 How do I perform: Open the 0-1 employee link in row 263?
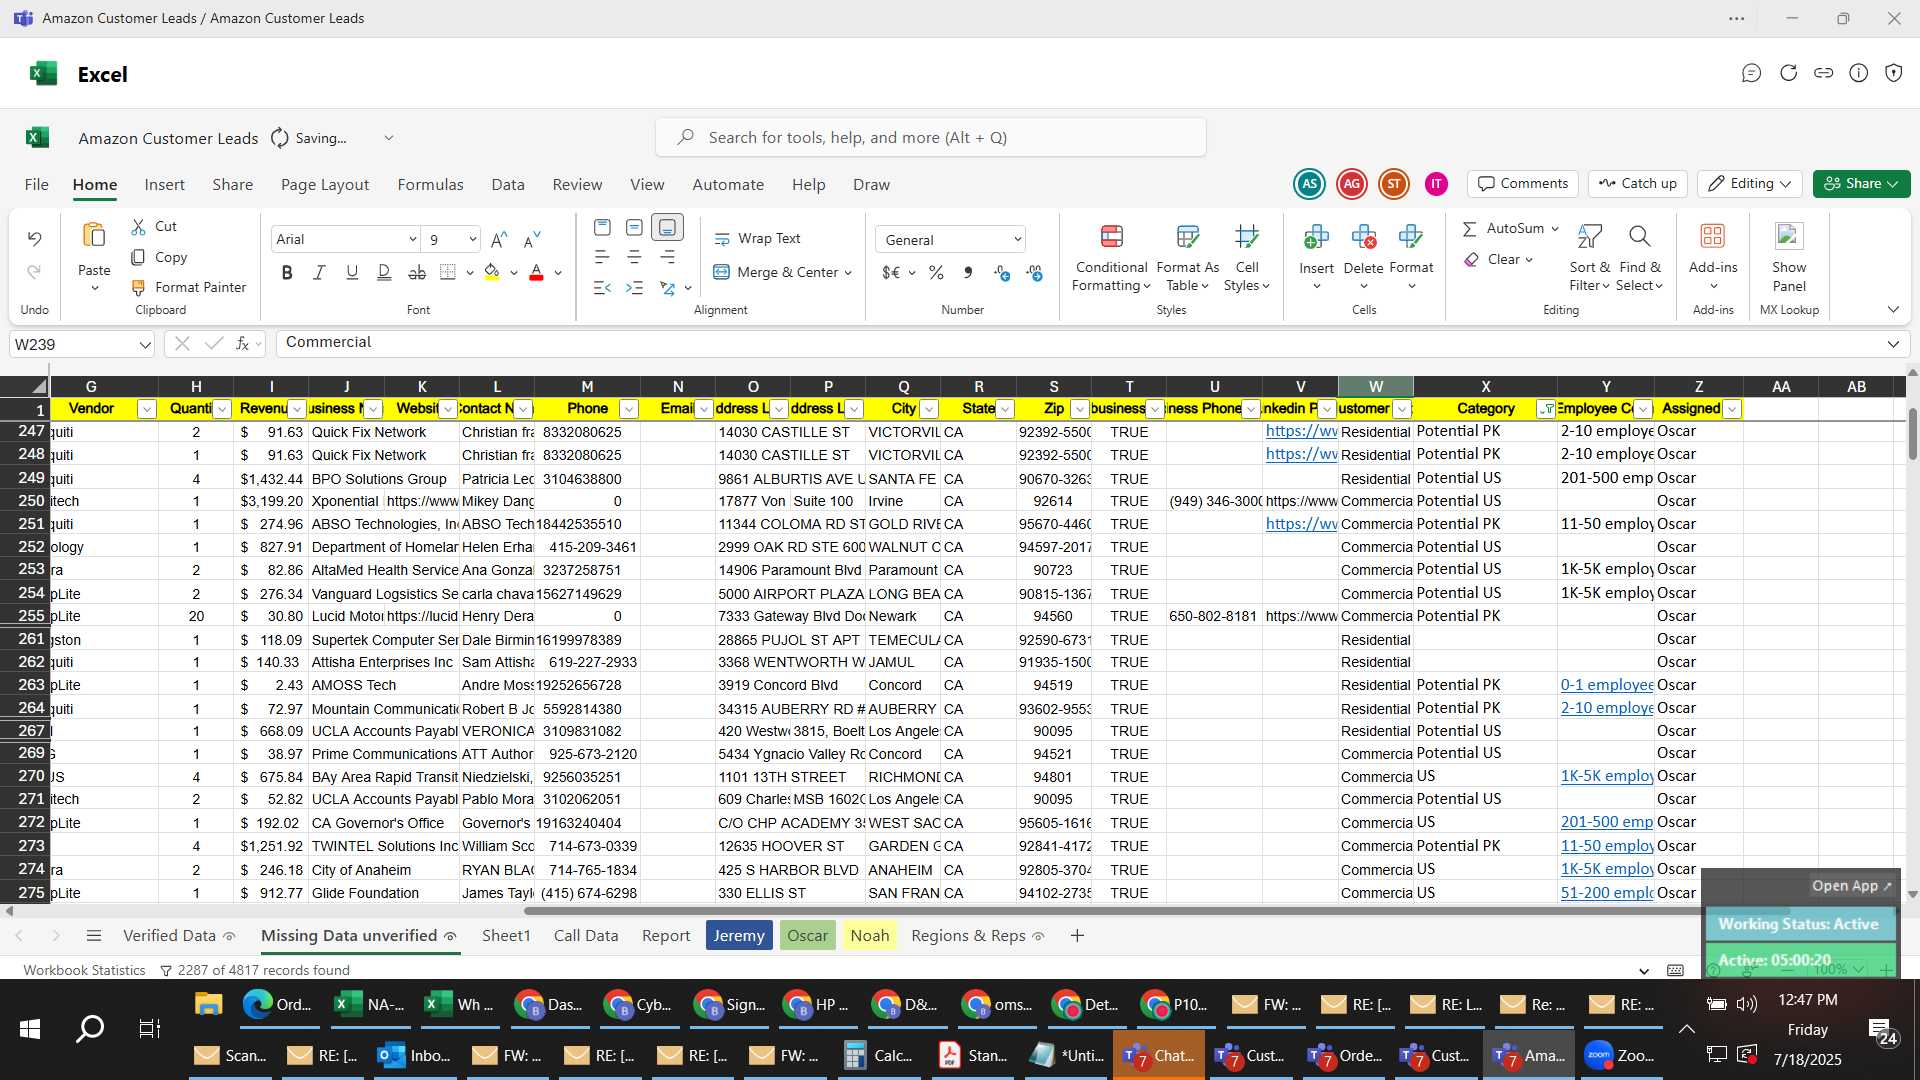click(x=1606, y=685)
